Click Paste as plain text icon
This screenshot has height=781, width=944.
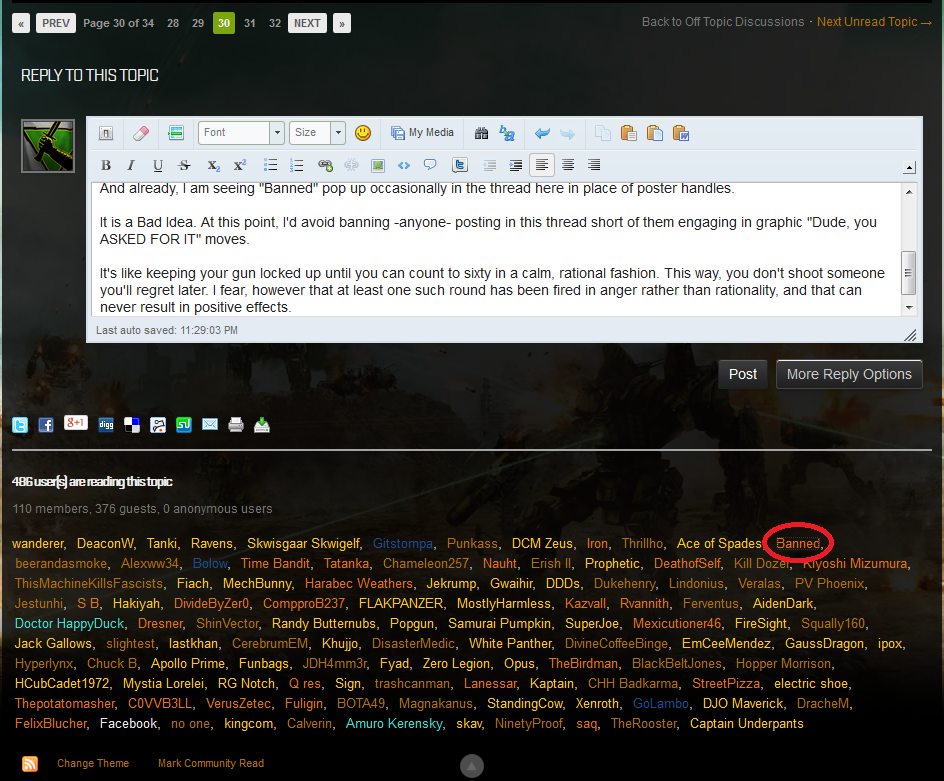(x=654, y=133)
